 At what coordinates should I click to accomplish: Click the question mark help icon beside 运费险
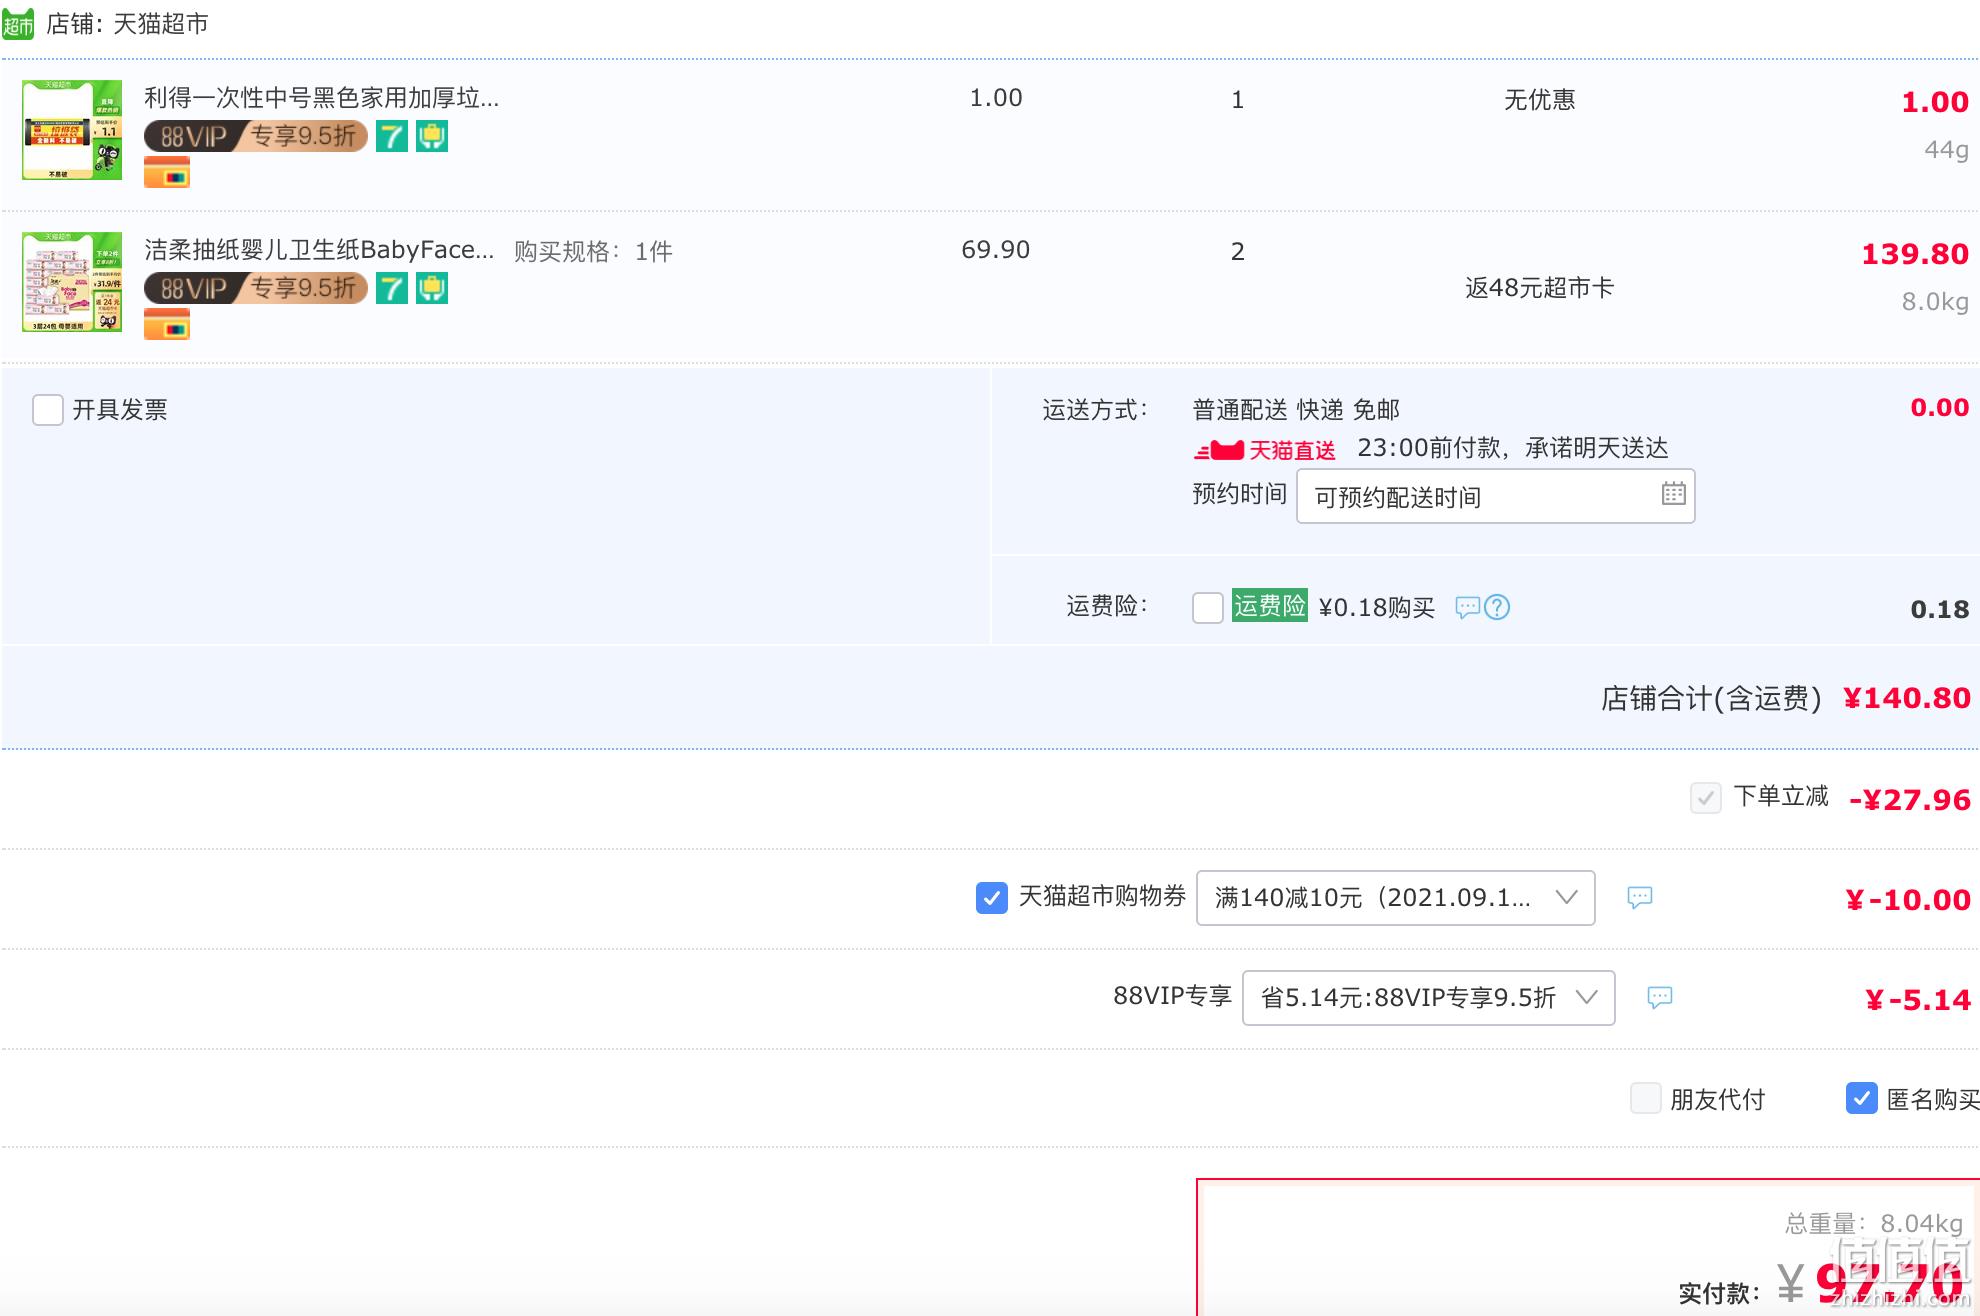[1497, 607]
